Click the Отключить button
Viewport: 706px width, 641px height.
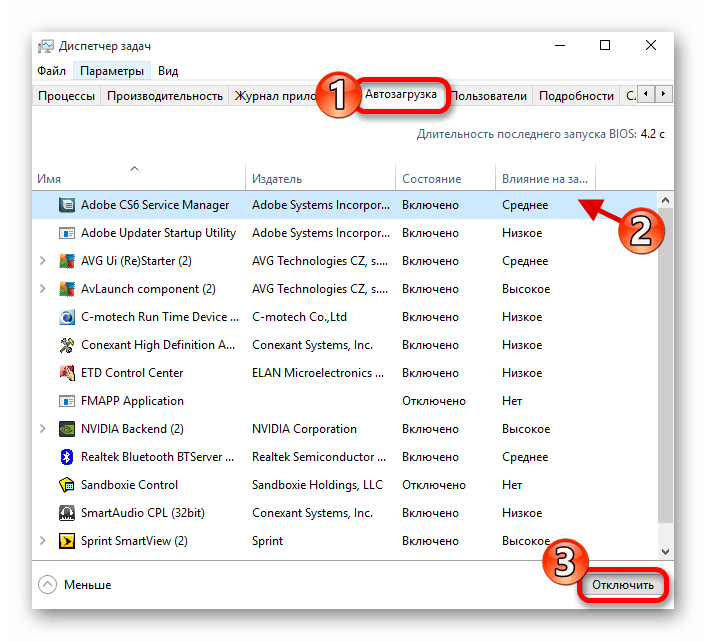[x=623, y=585]
